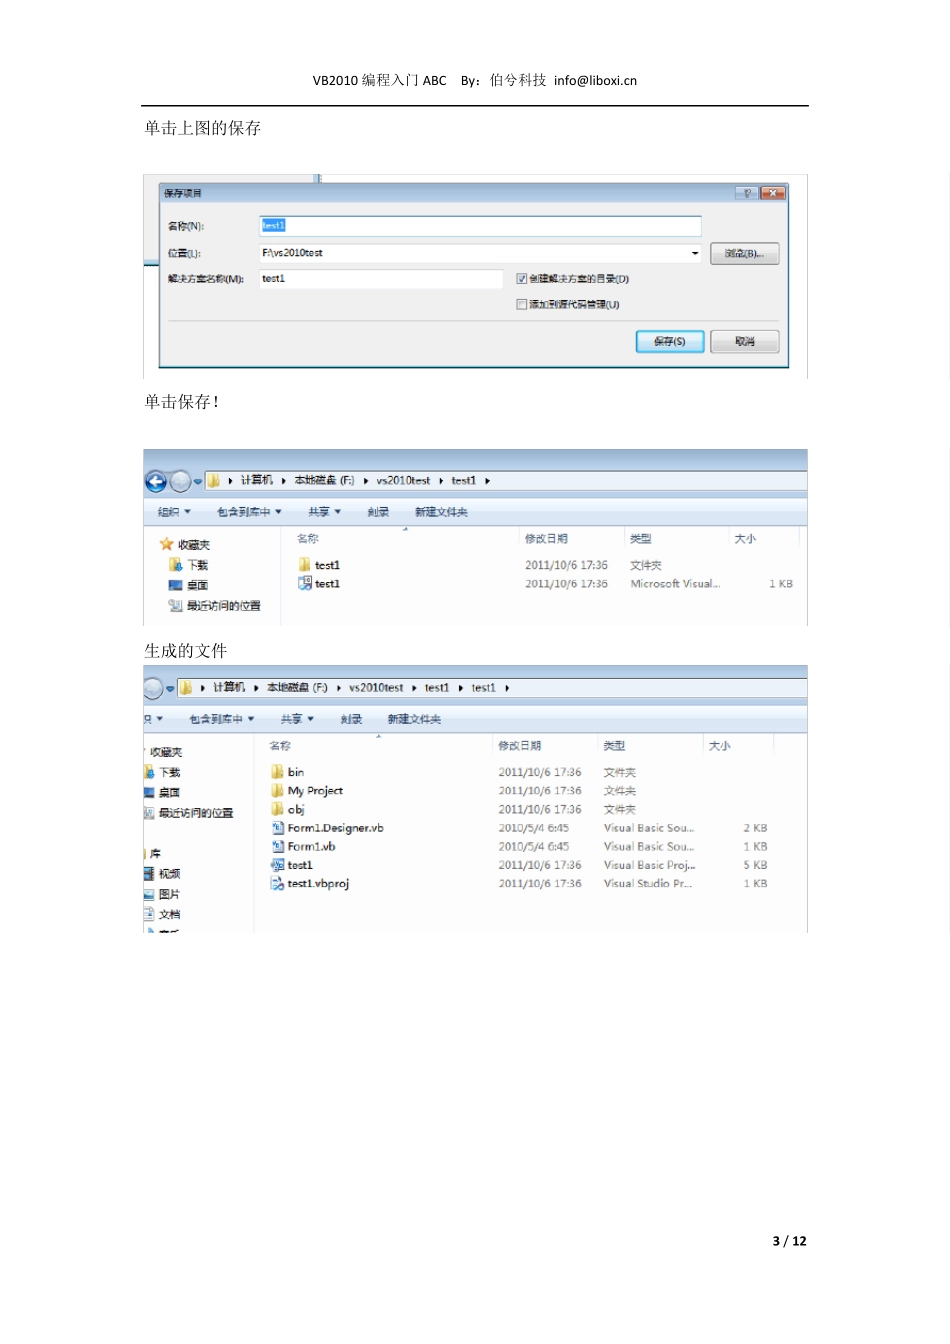Click the Visual Basic Proj... type text
The width and height of the screenshot is (950, 1344).
pyautogui.click(x=650, y=865)
